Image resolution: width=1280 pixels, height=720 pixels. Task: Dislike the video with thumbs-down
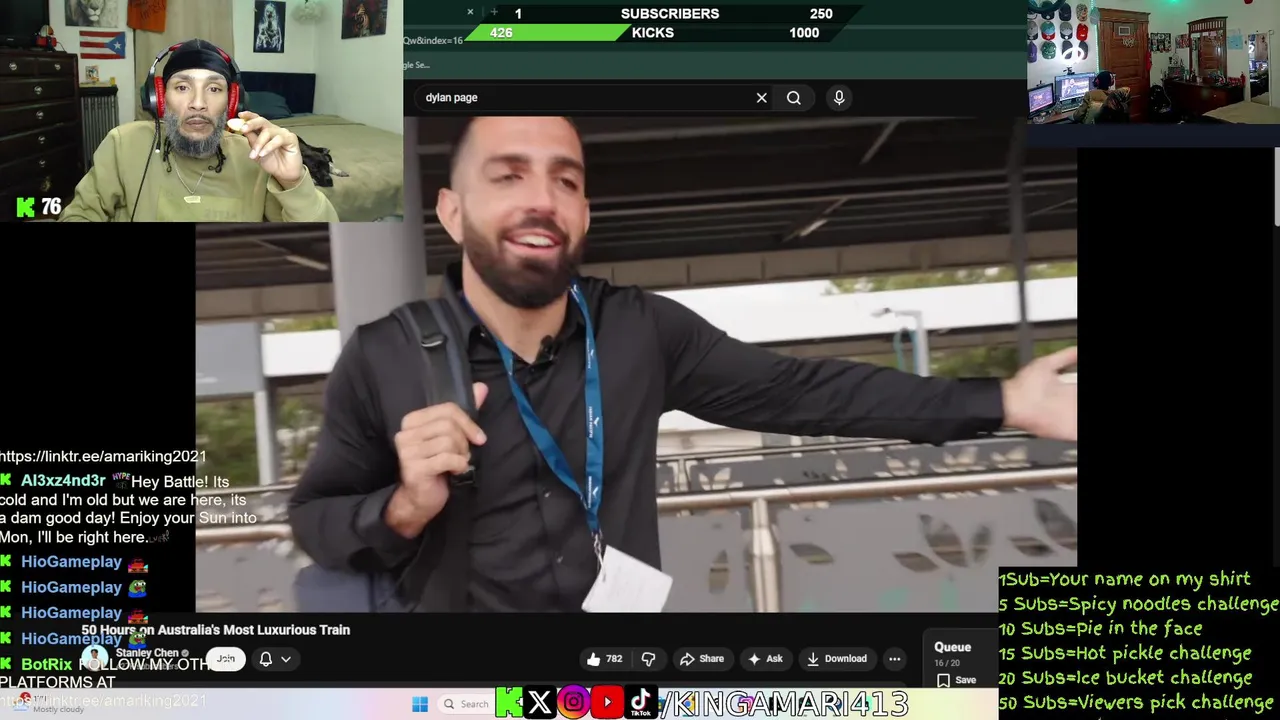point(648,659)
